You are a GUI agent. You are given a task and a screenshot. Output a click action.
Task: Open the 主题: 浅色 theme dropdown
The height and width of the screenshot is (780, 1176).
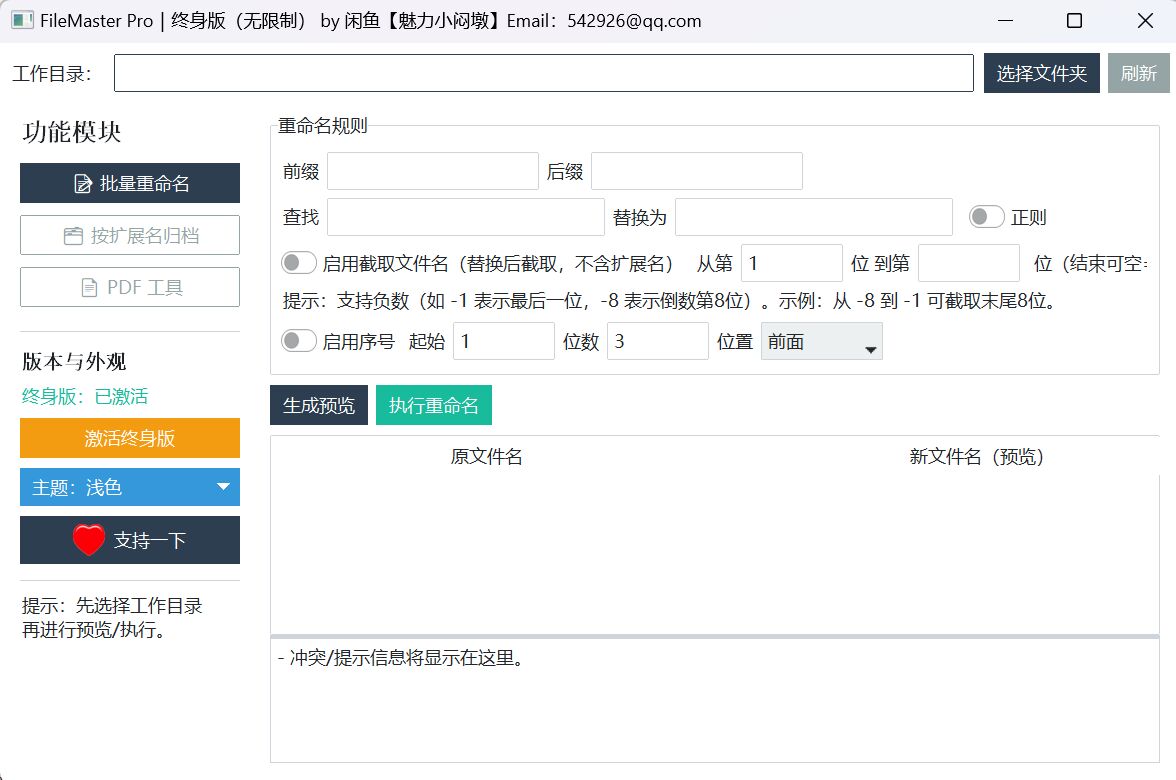(x=129, y=487)
